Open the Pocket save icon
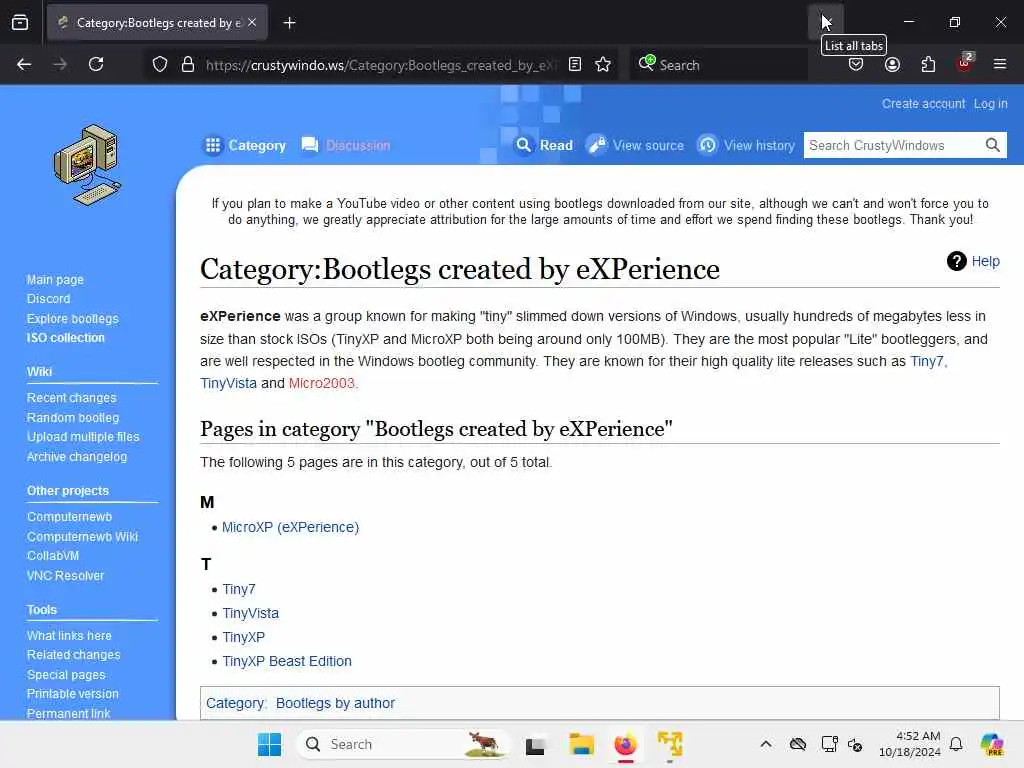 856,65
